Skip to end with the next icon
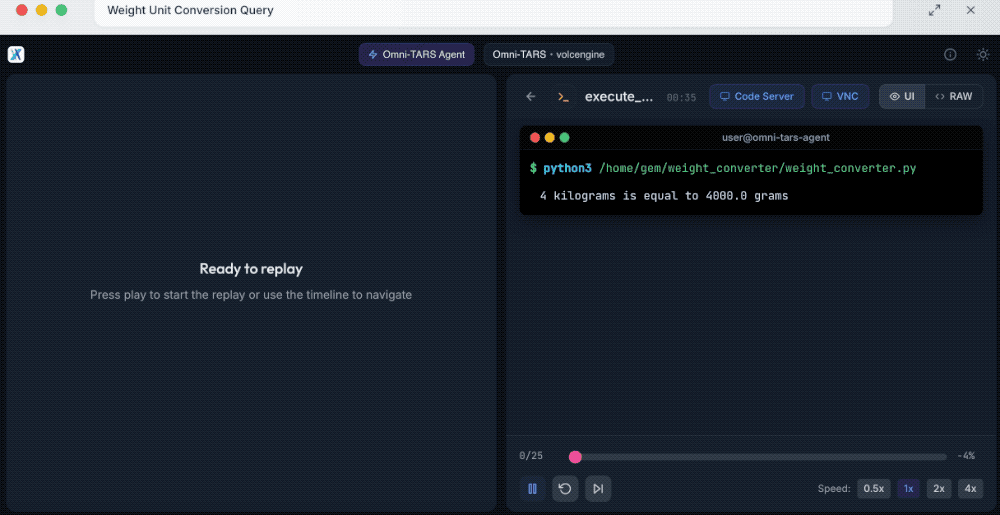The image size is (1000, 515). (x=598, y=489)
